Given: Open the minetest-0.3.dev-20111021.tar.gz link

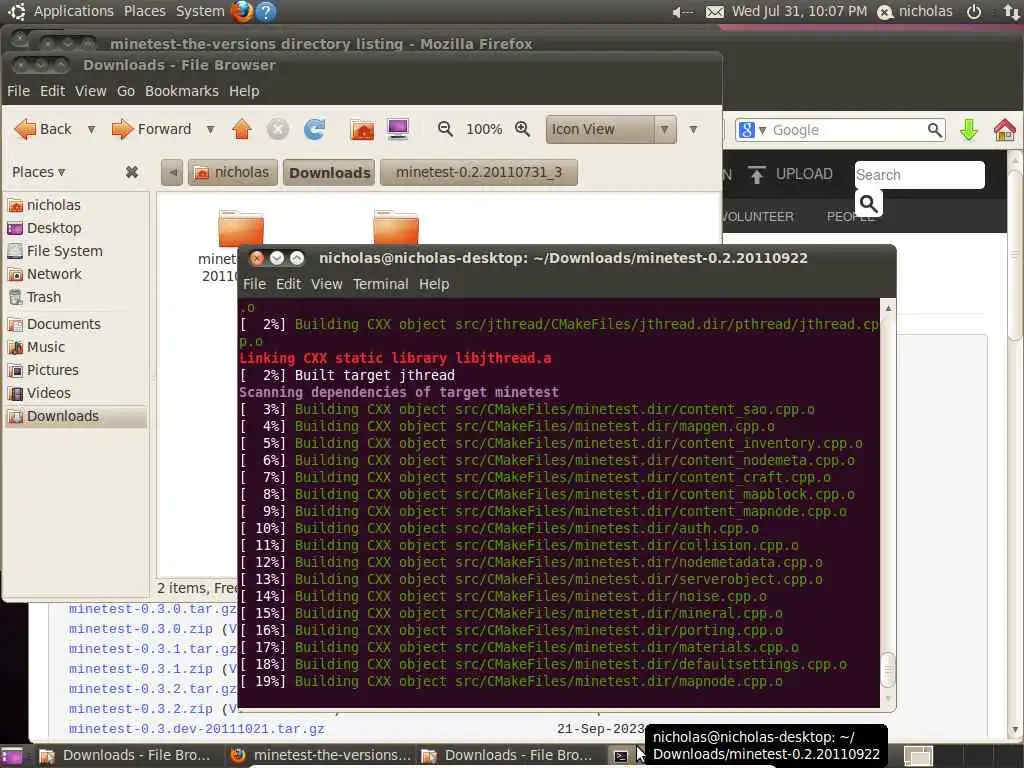Looking at the screenshot, I should tap(197, 729).
